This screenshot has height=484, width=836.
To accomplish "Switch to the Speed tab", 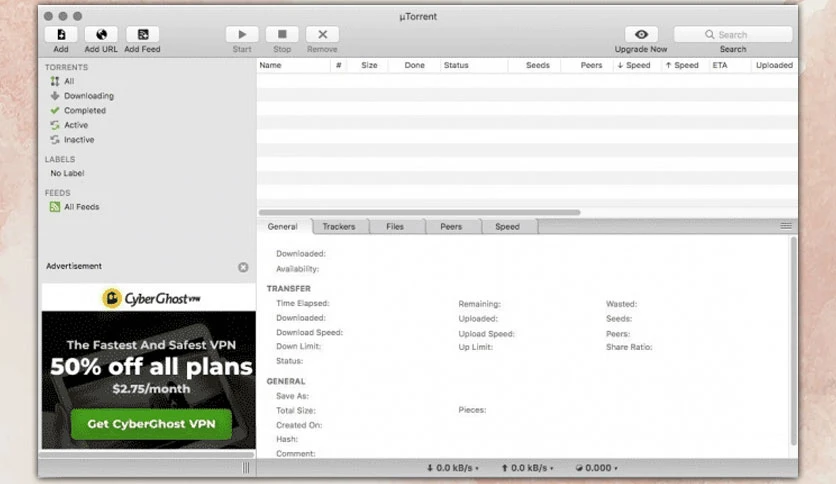I will 507,227.
